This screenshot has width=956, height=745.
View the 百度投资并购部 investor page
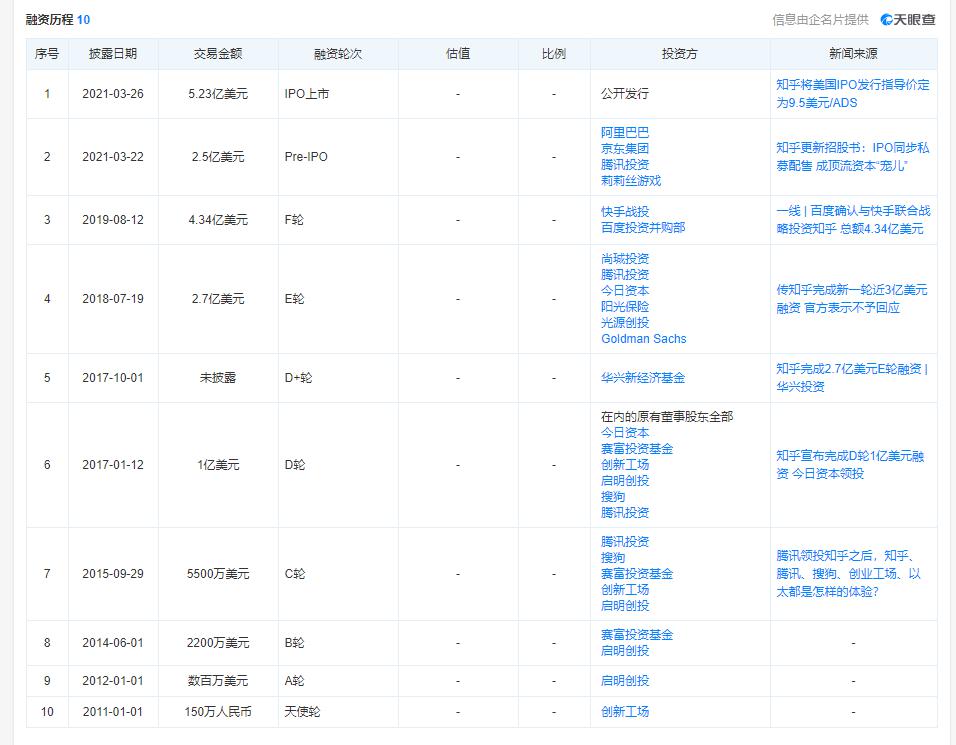643,227
